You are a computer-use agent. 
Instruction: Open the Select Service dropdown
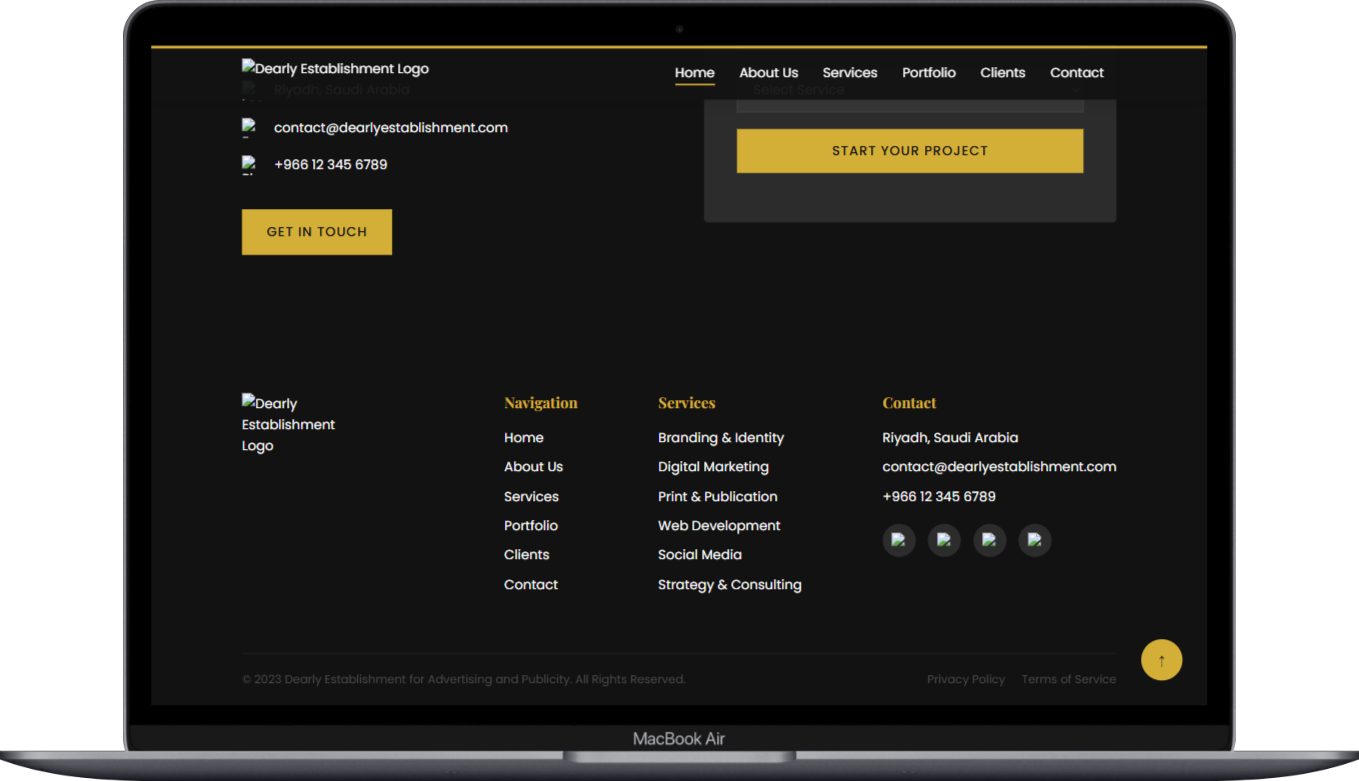pos(909,94)
